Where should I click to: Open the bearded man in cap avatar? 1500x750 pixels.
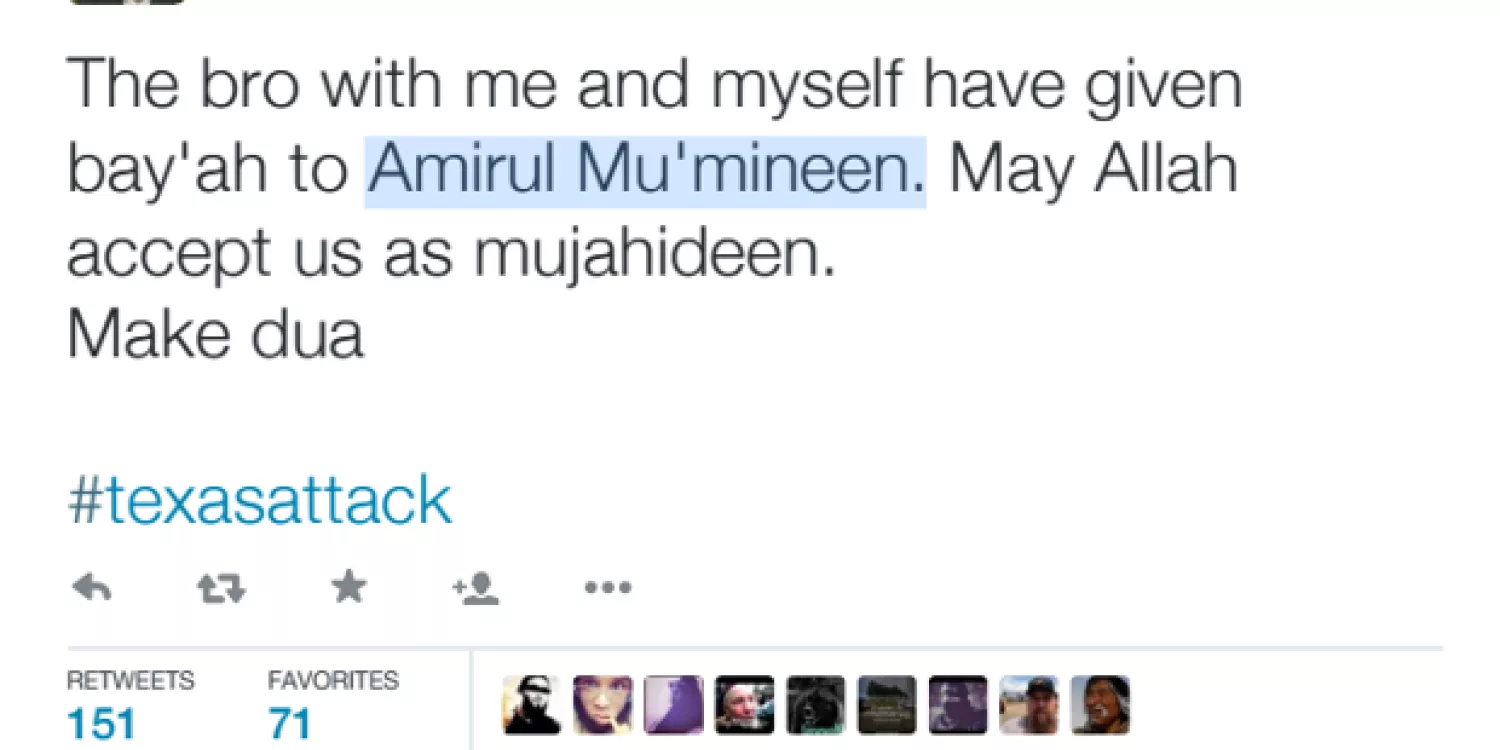tap(1029, 705)
